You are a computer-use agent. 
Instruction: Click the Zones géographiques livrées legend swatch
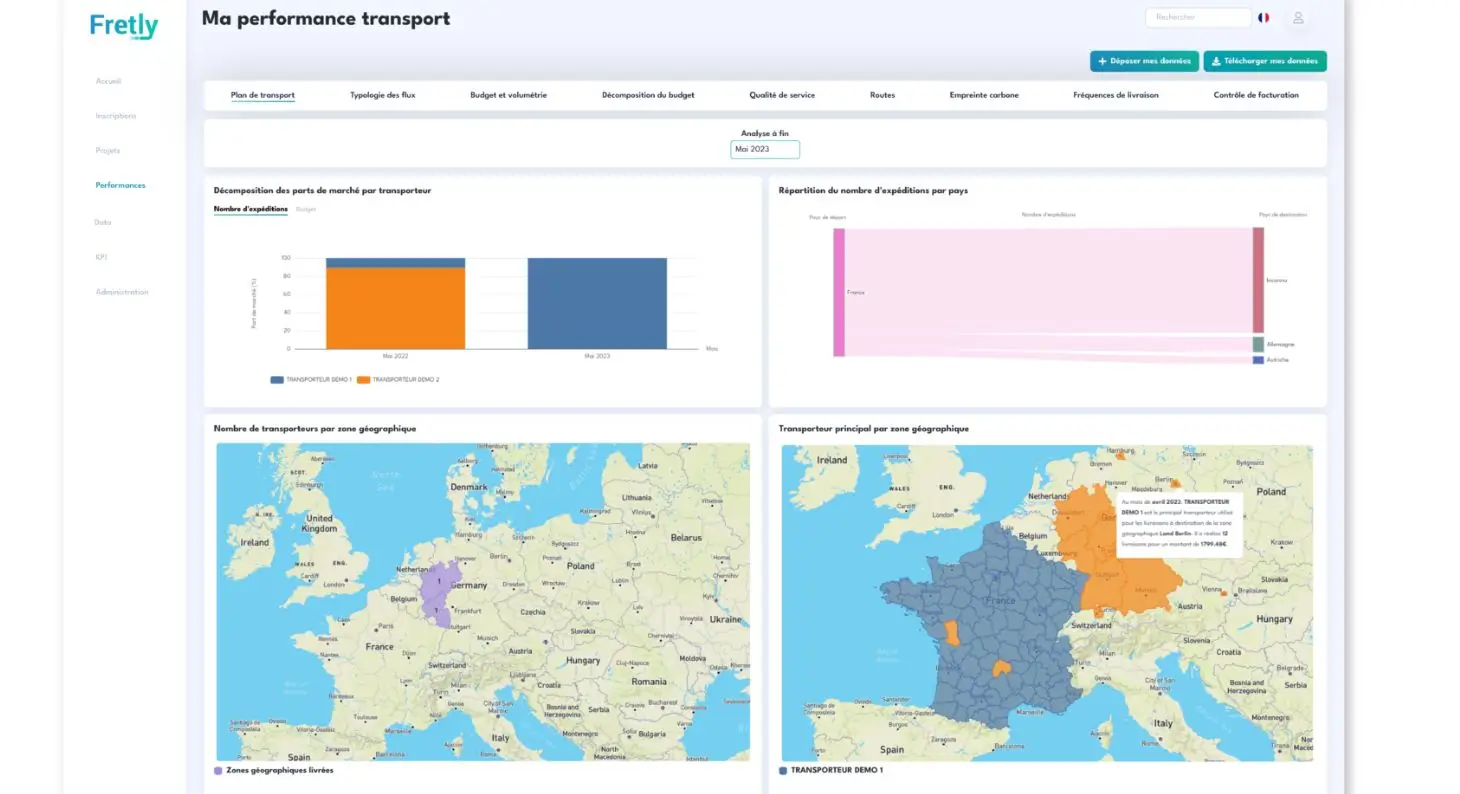[x=219, y=771]
